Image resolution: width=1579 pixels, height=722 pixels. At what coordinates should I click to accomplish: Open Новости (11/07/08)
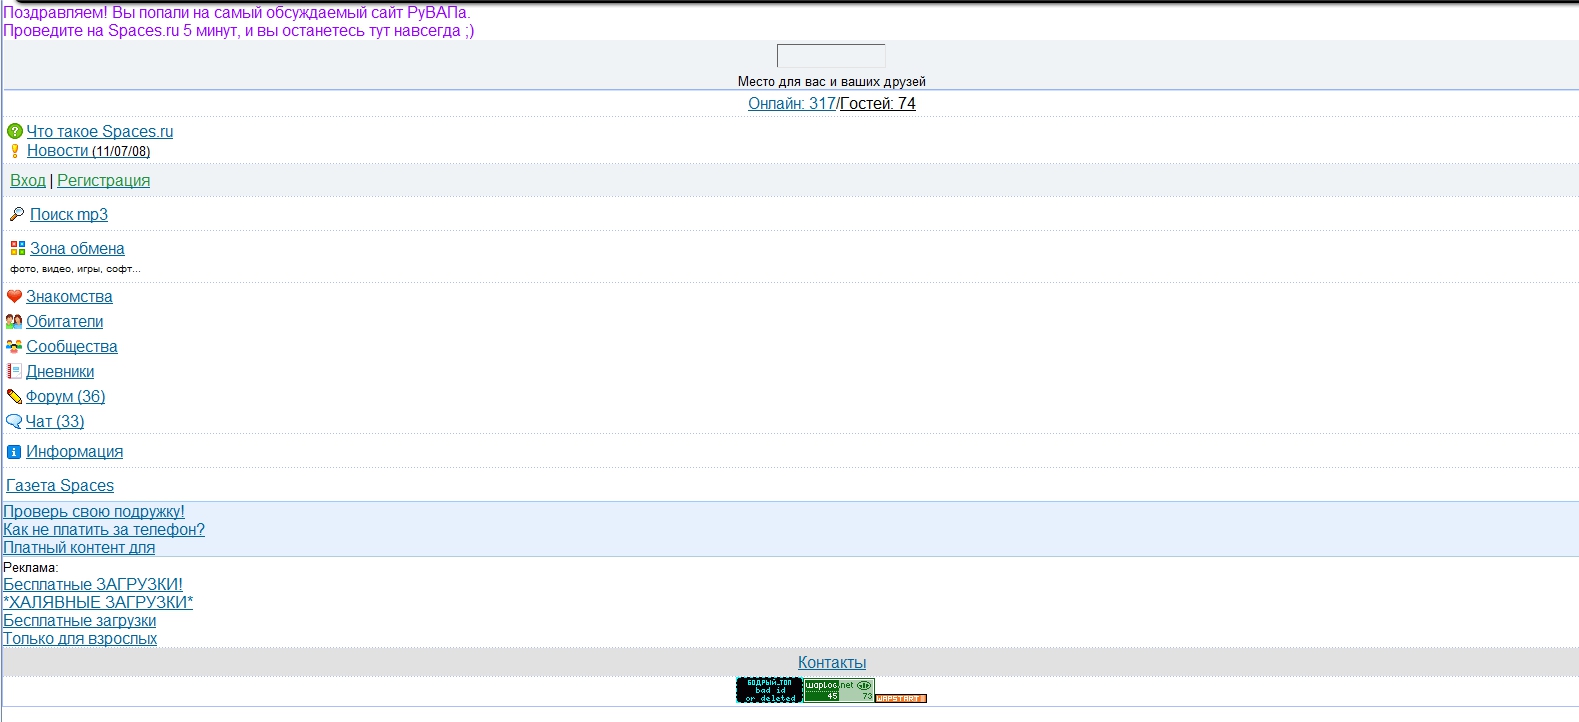coord(88,151)
